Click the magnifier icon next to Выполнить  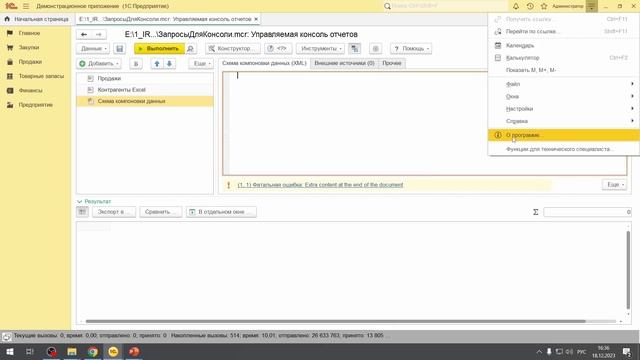click(191, 49)
